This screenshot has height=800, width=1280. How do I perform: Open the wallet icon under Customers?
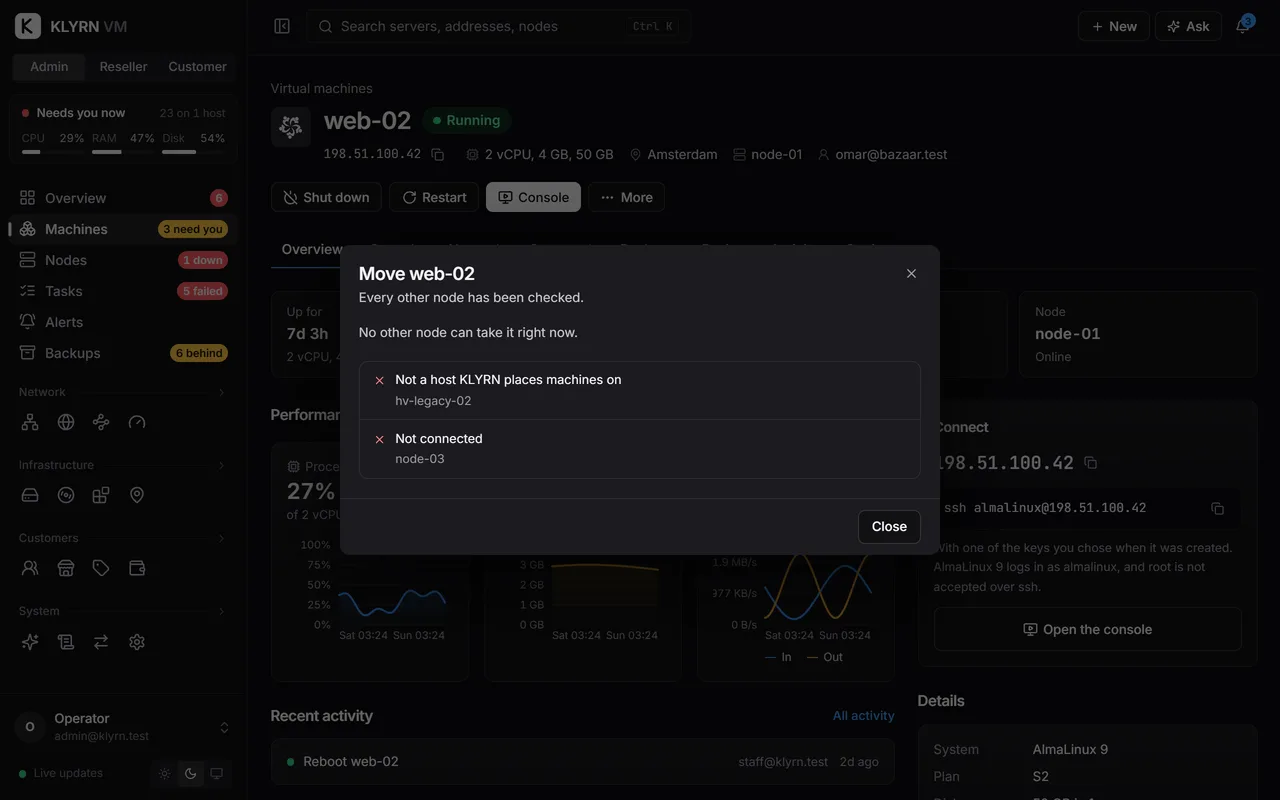pos(137,568)
